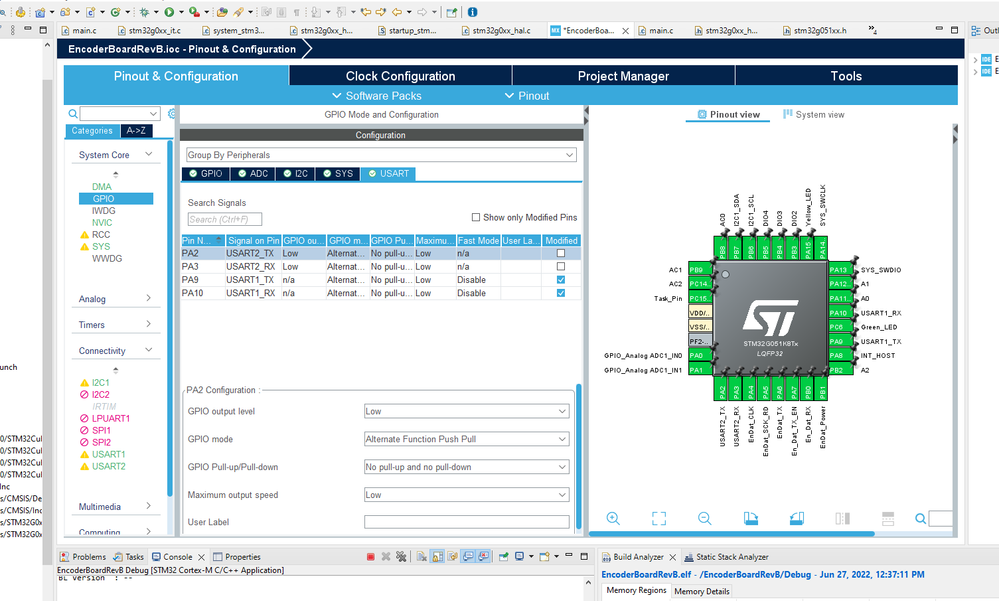Toggle the Modified checkbox for PA3

coord(561,266)
